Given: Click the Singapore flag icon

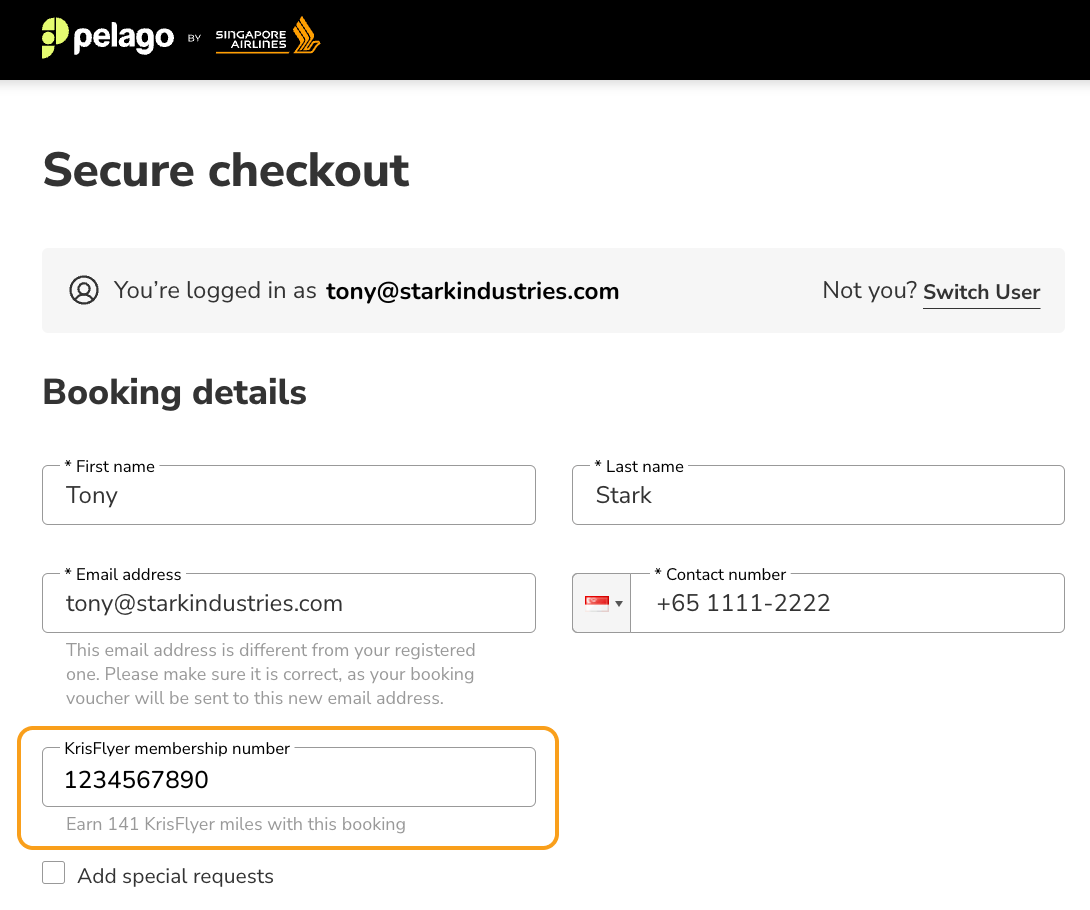Looking at the screenshot, I should (x=597, y=603).
